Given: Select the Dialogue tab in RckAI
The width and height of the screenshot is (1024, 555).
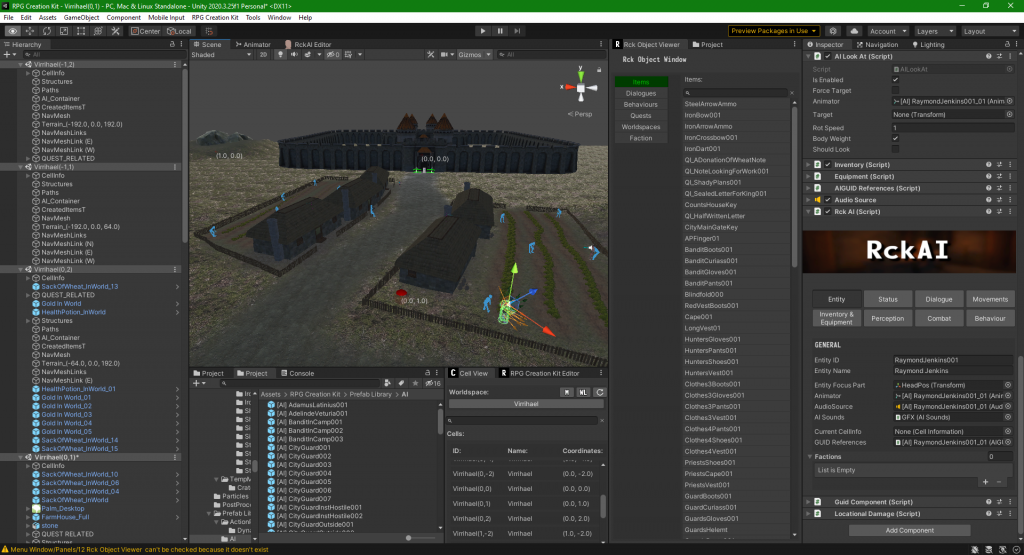Looking at the screenshot, I should pyautogui.click(x=938, y=299).
